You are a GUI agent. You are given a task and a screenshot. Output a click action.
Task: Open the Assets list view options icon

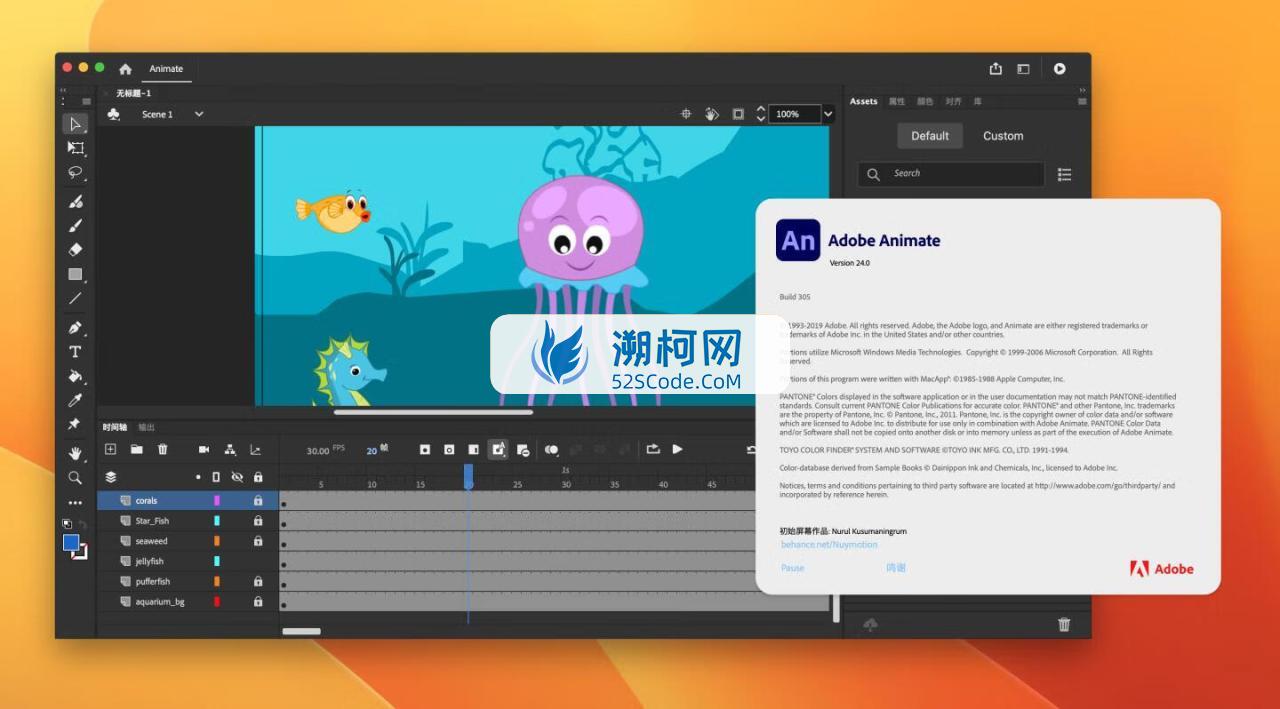point(1064,174)
